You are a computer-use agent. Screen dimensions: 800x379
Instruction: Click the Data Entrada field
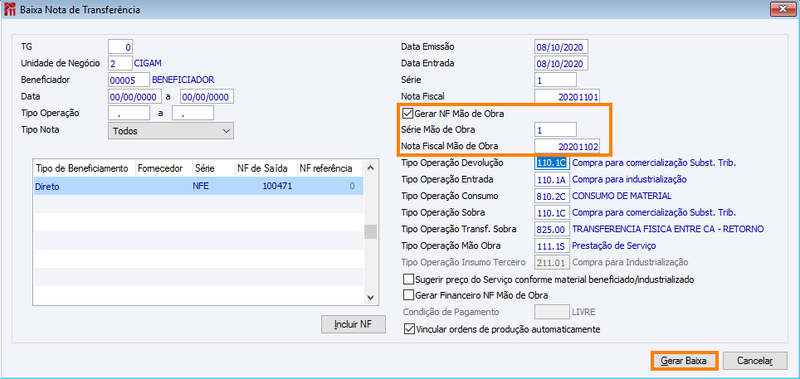pyautogui.click(x=561, y=63)
